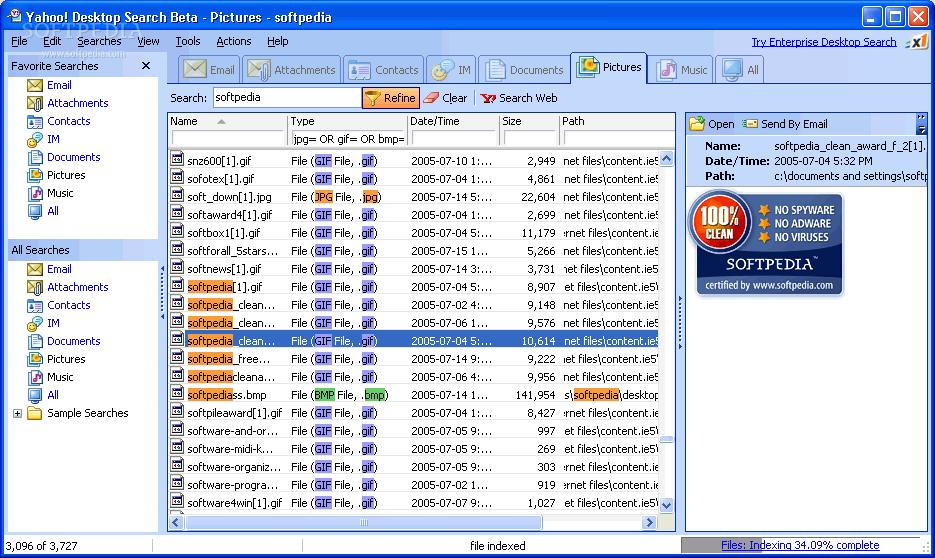Click the Search input field

287,97
